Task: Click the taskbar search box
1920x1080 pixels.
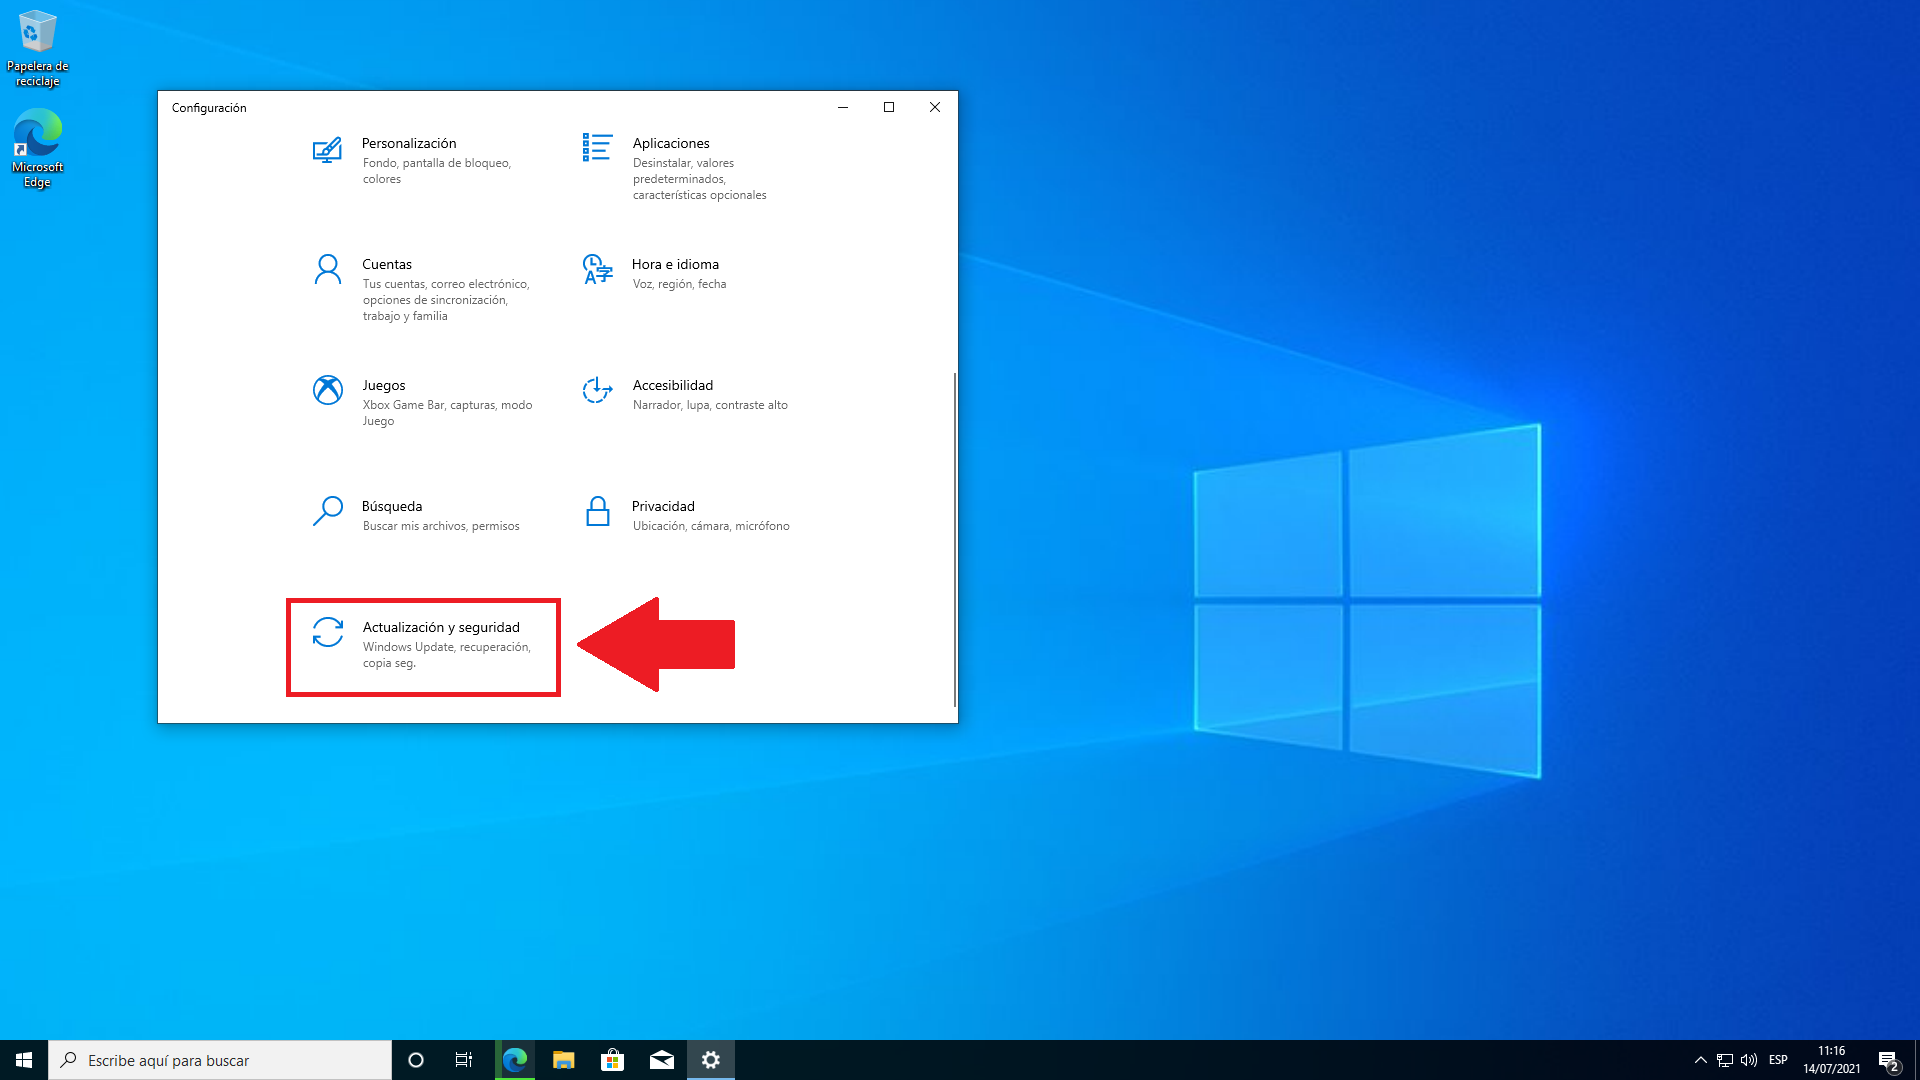Action: [220, 1060]
